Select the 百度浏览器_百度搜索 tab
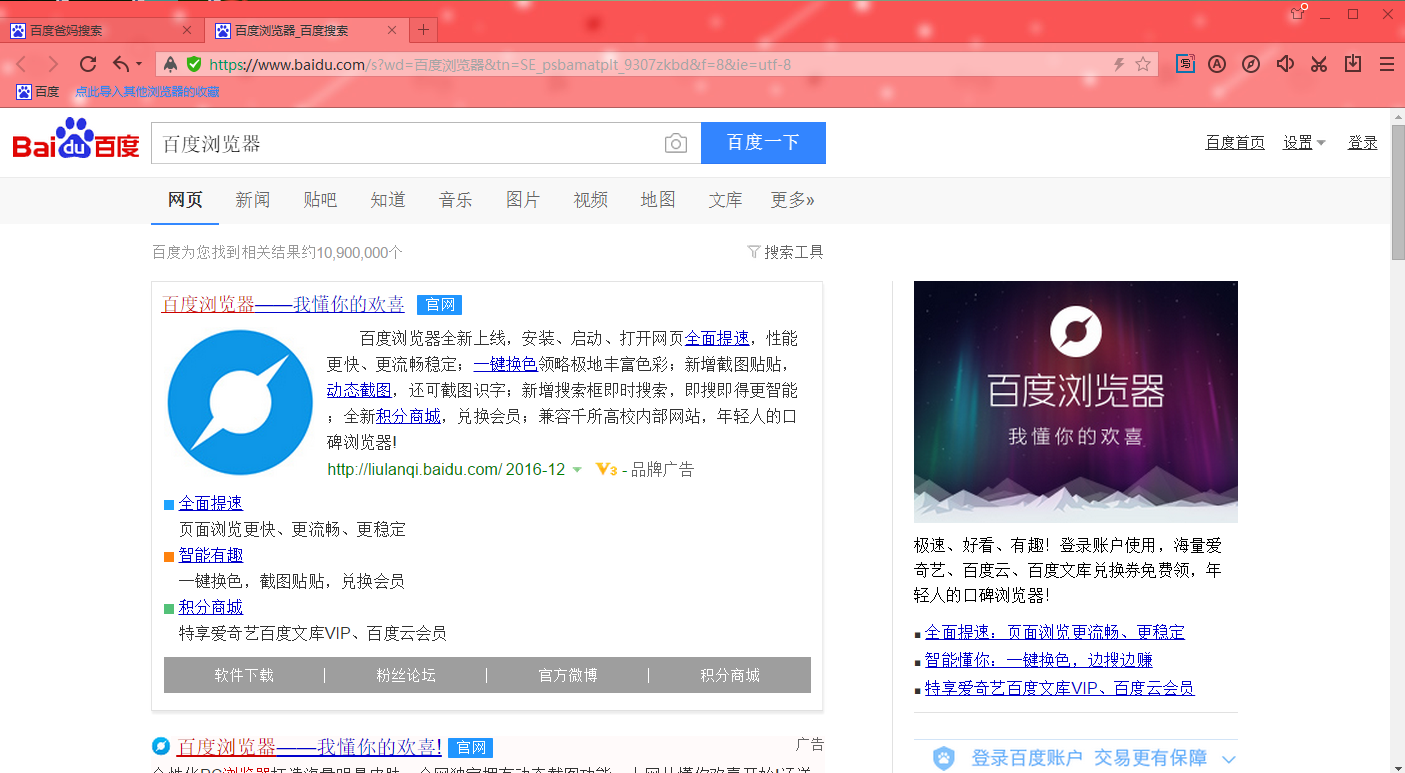This screenshot has width=1405, height=773. (x=307, y=31)
